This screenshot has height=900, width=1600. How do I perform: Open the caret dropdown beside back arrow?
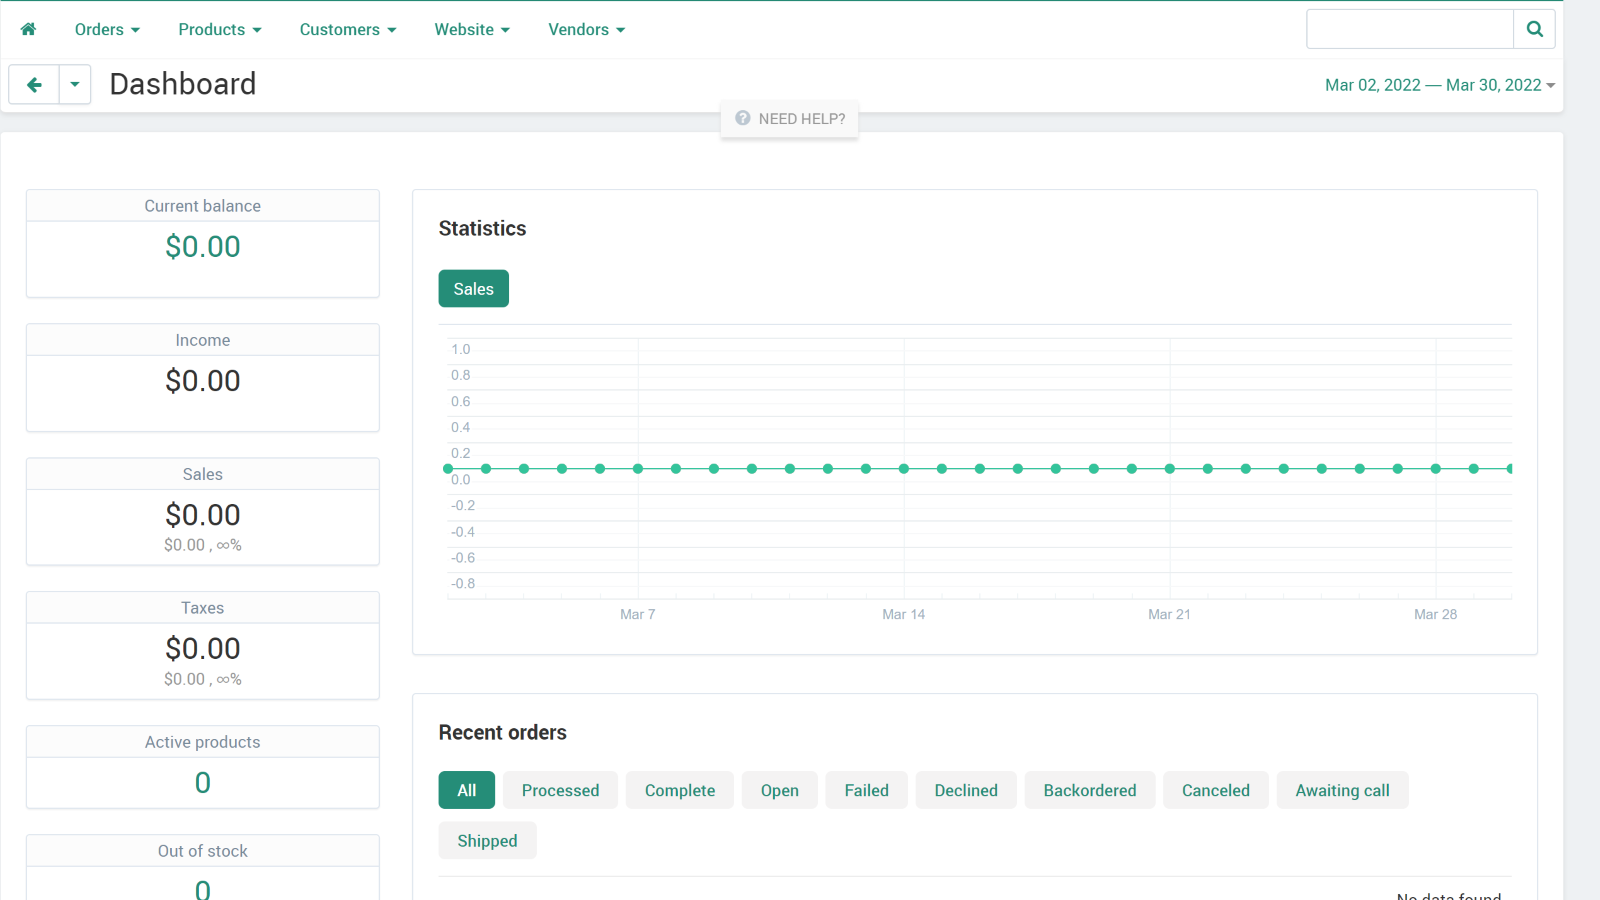75,85
